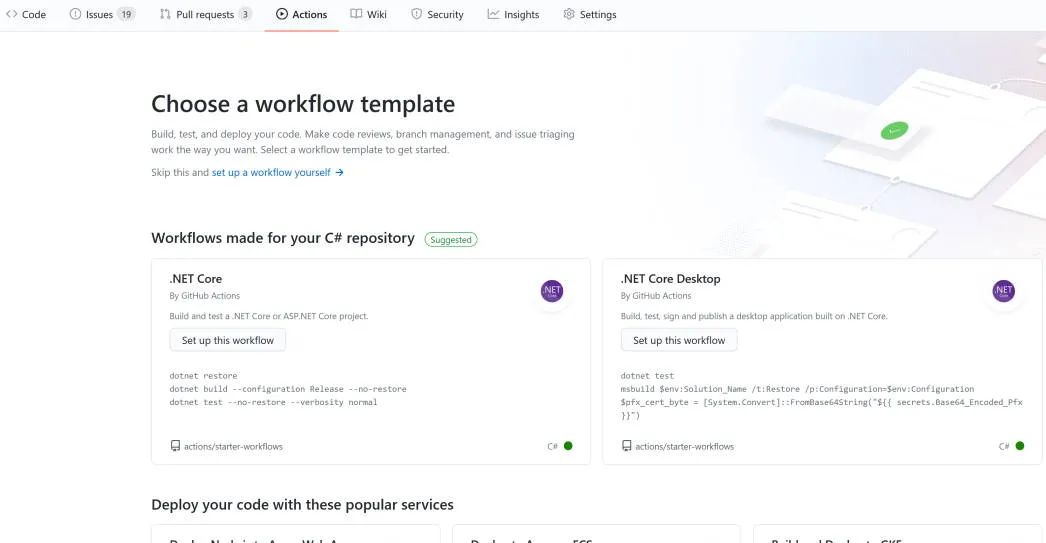
Task: Click the green C# language dot in .NET Core Desktop card
Action: 1019,446
